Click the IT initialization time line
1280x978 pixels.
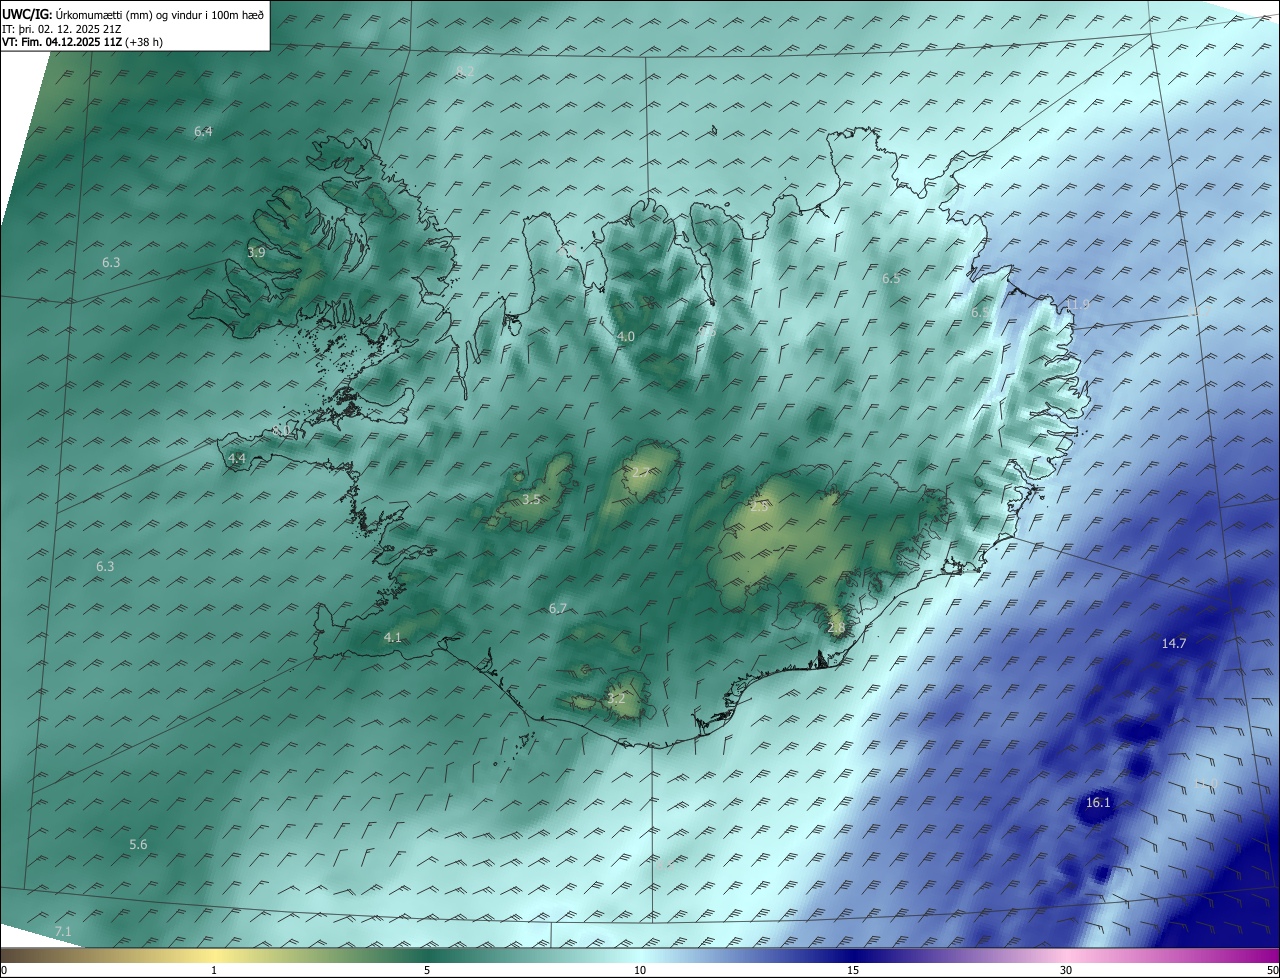(62, 28)
